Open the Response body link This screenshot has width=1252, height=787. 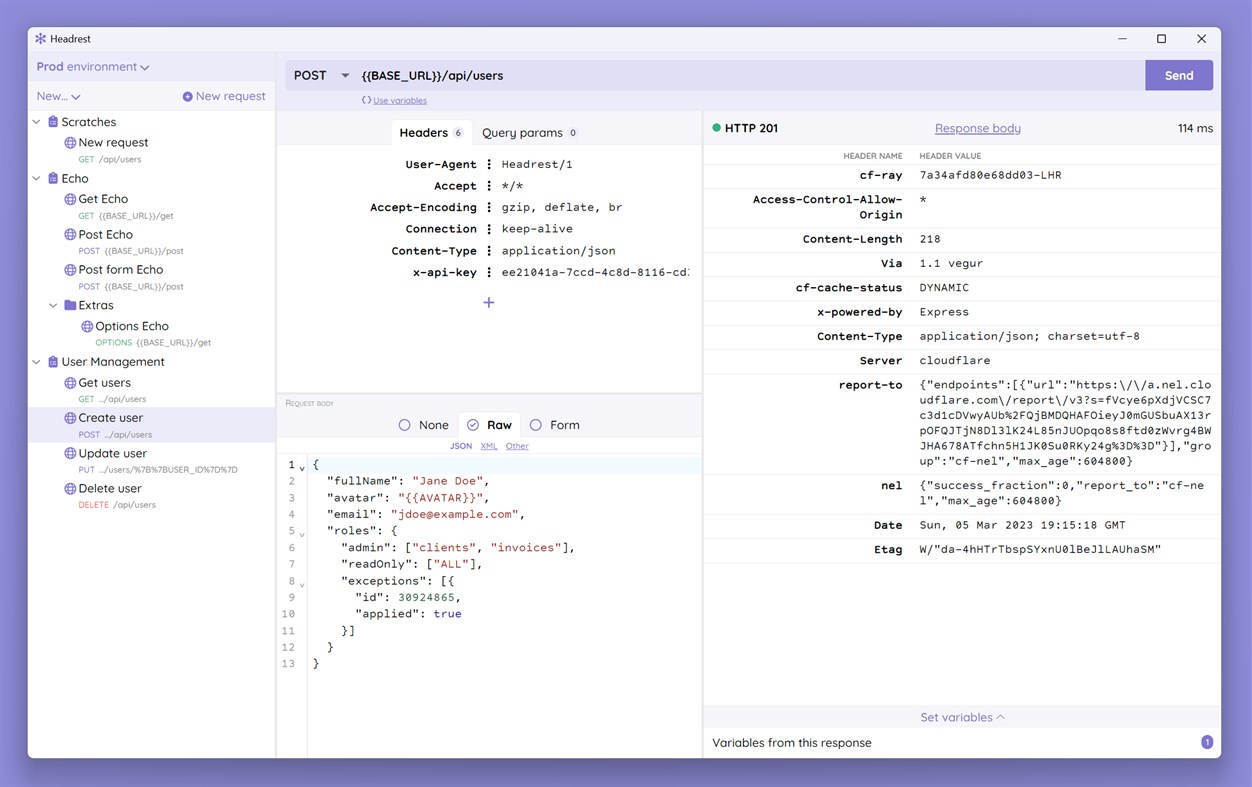coord(978,128)
